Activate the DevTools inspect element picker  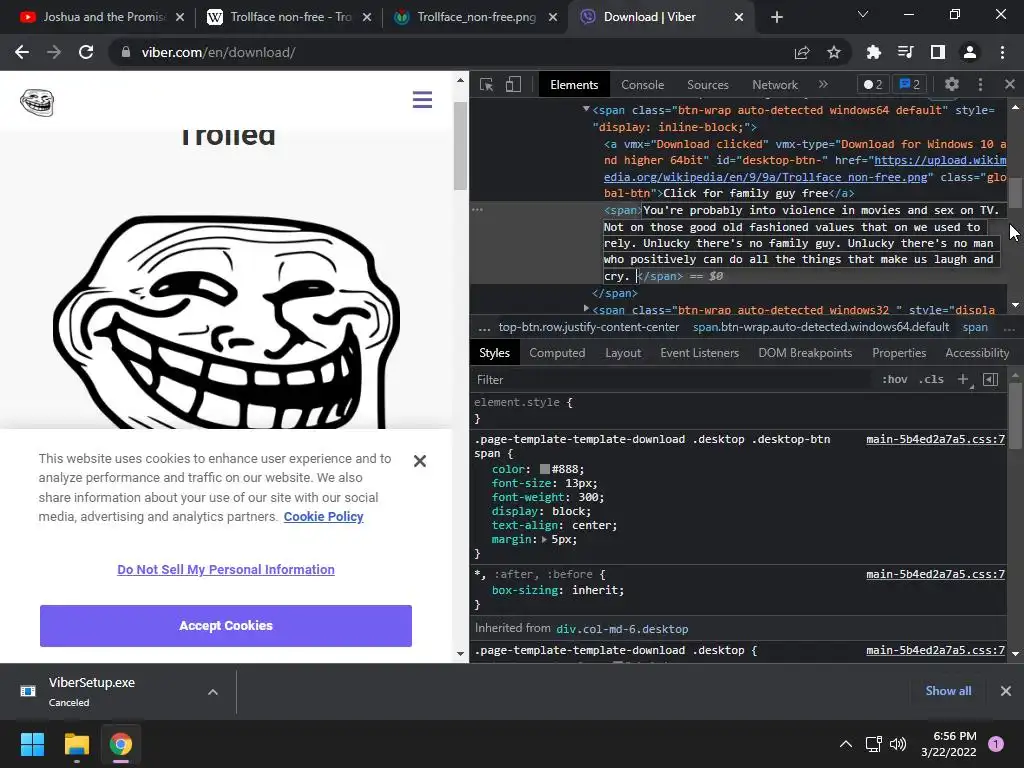coord(487,84)
